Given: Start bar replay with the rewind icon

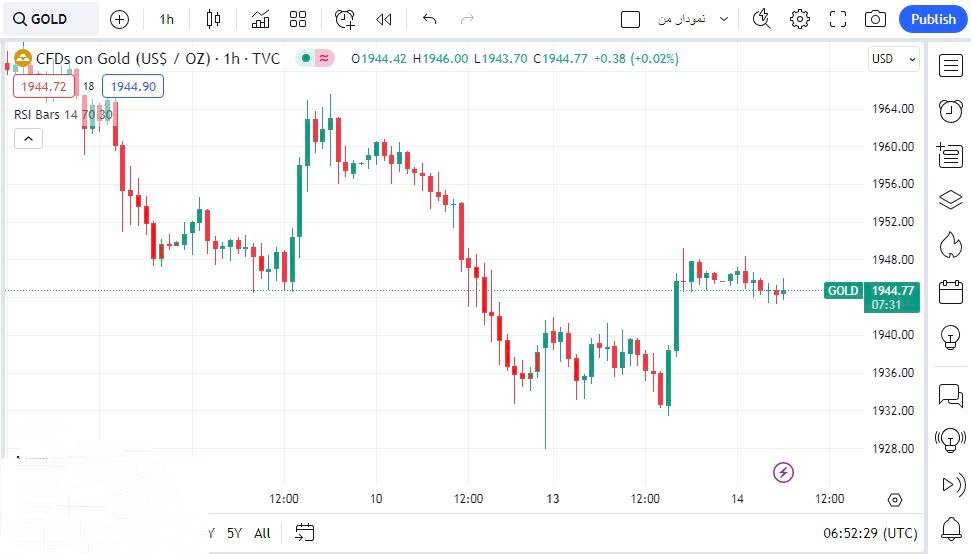Looking at the screenshot, I should pos(384,19).
